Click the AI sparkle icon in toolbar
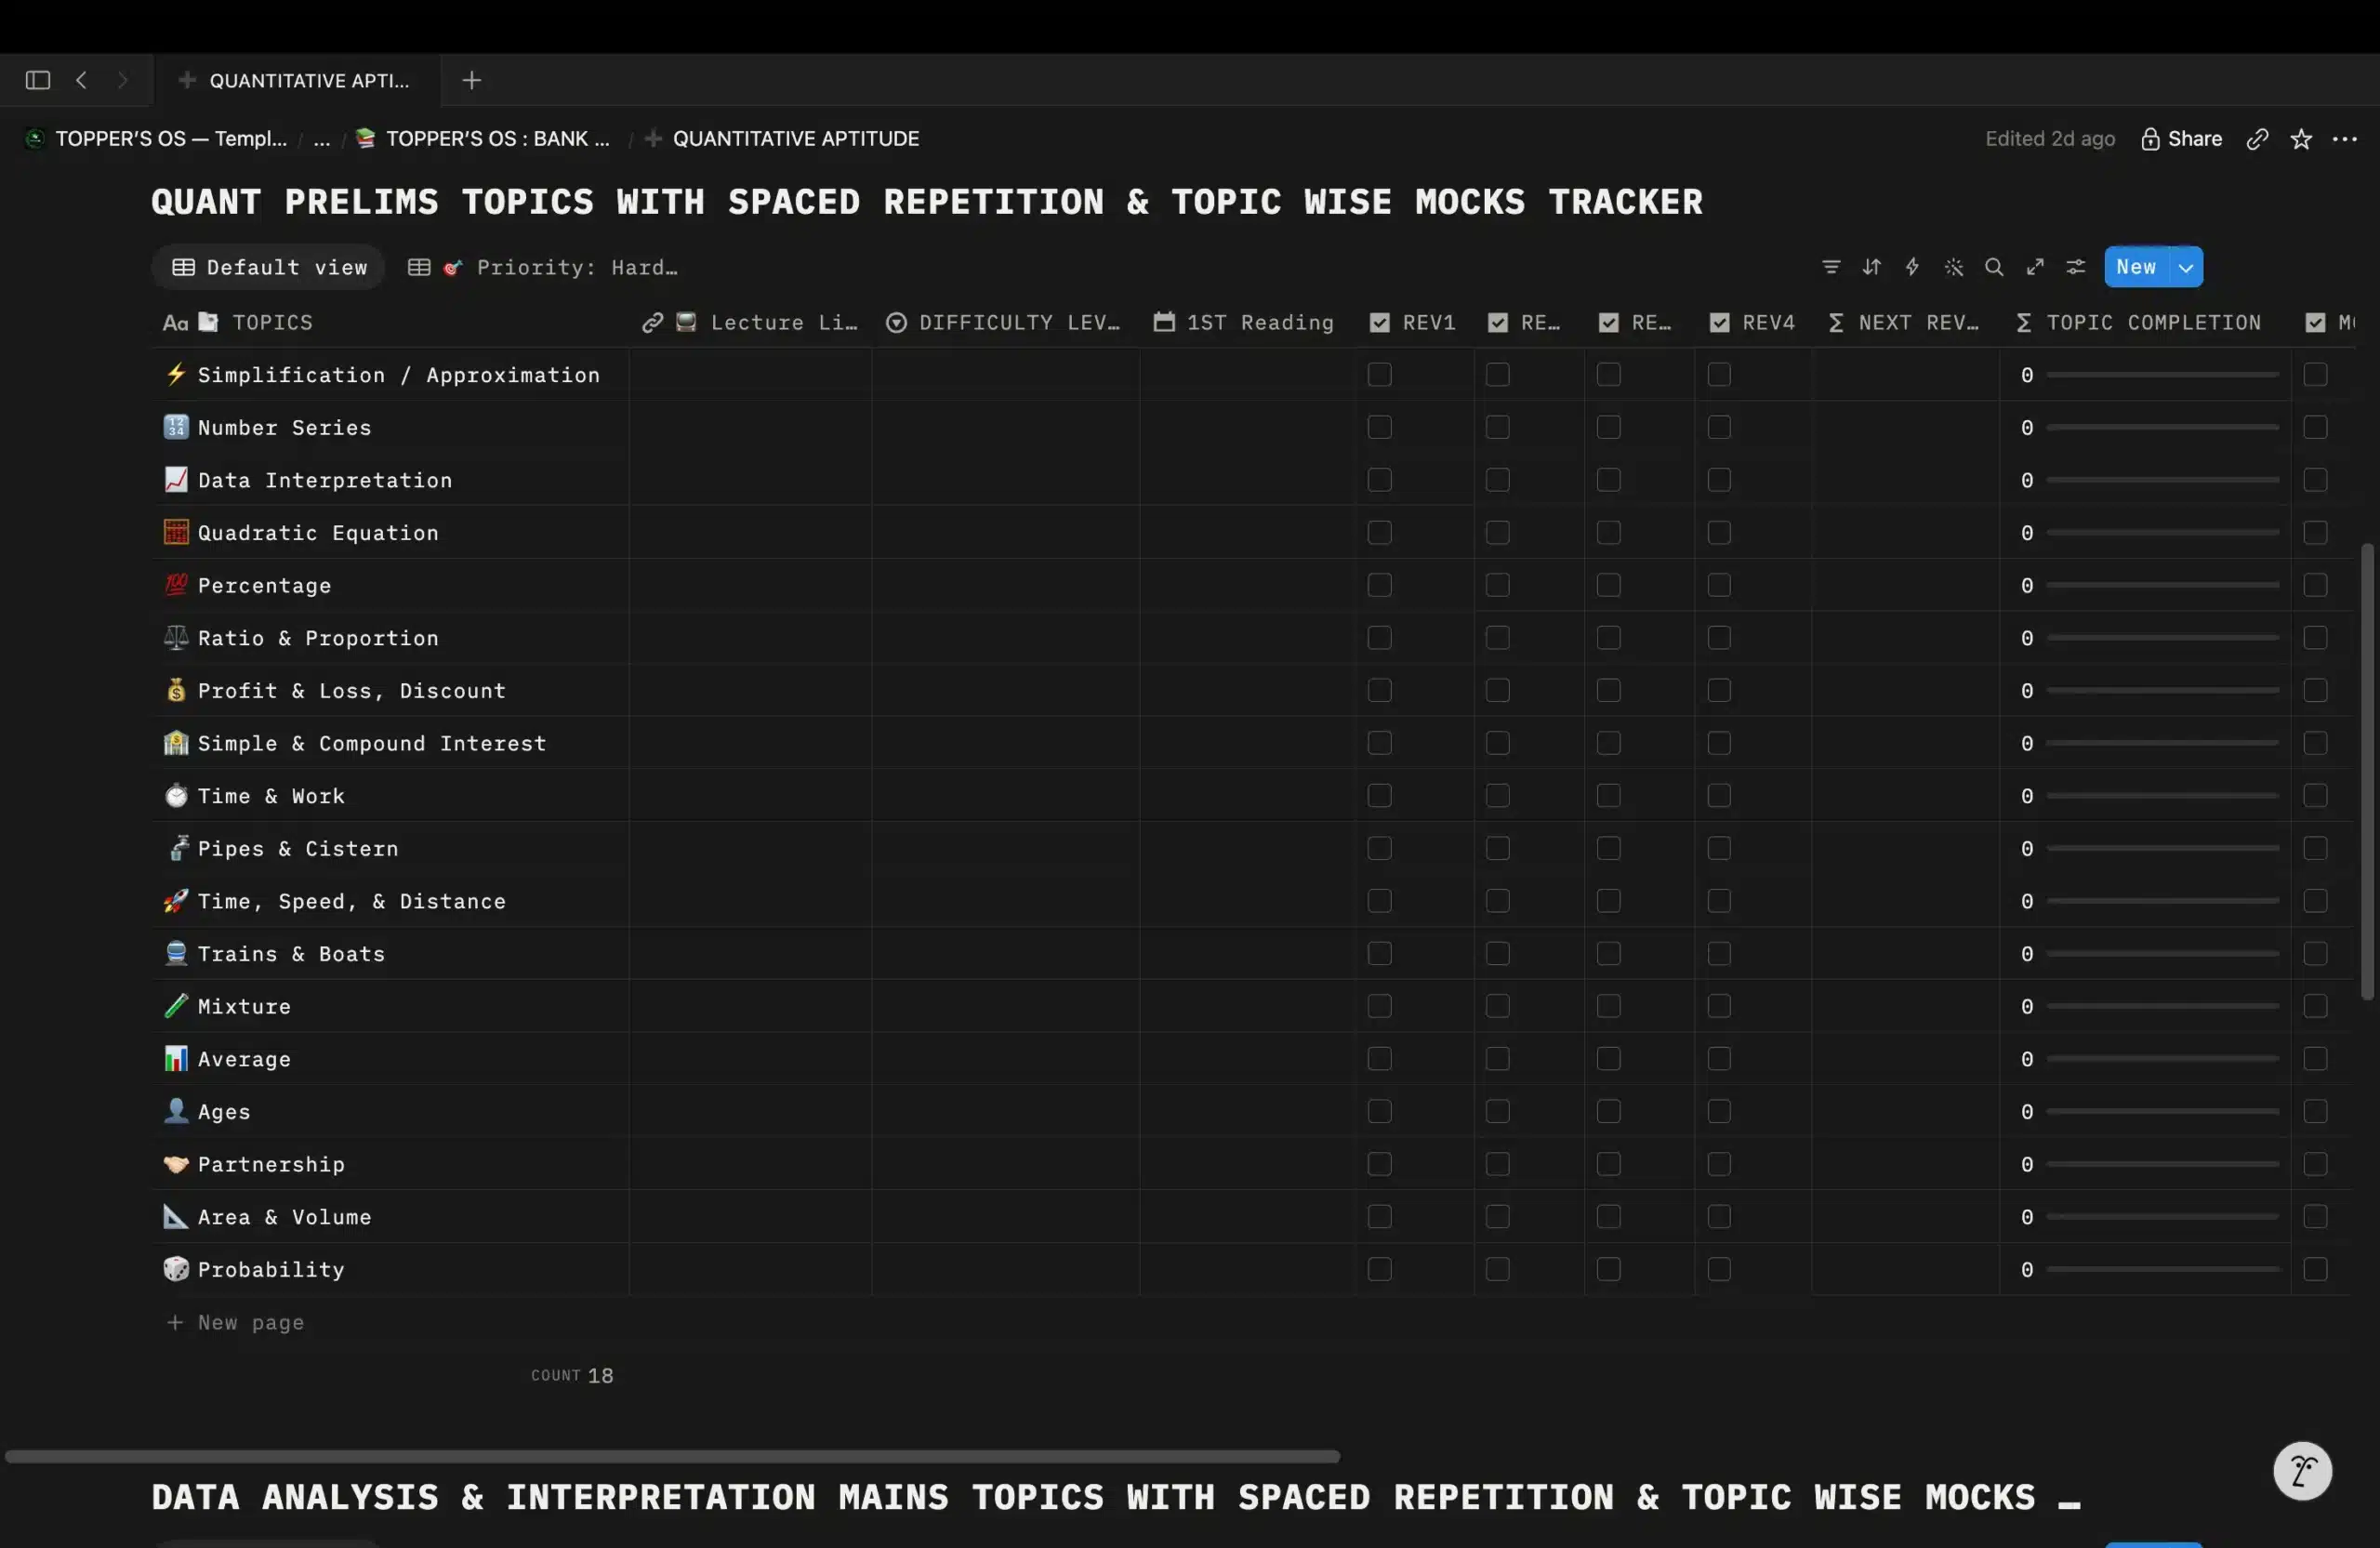Image resolution: width=2380 pixels, height=1548 pixels. (x=1953, y=267)
